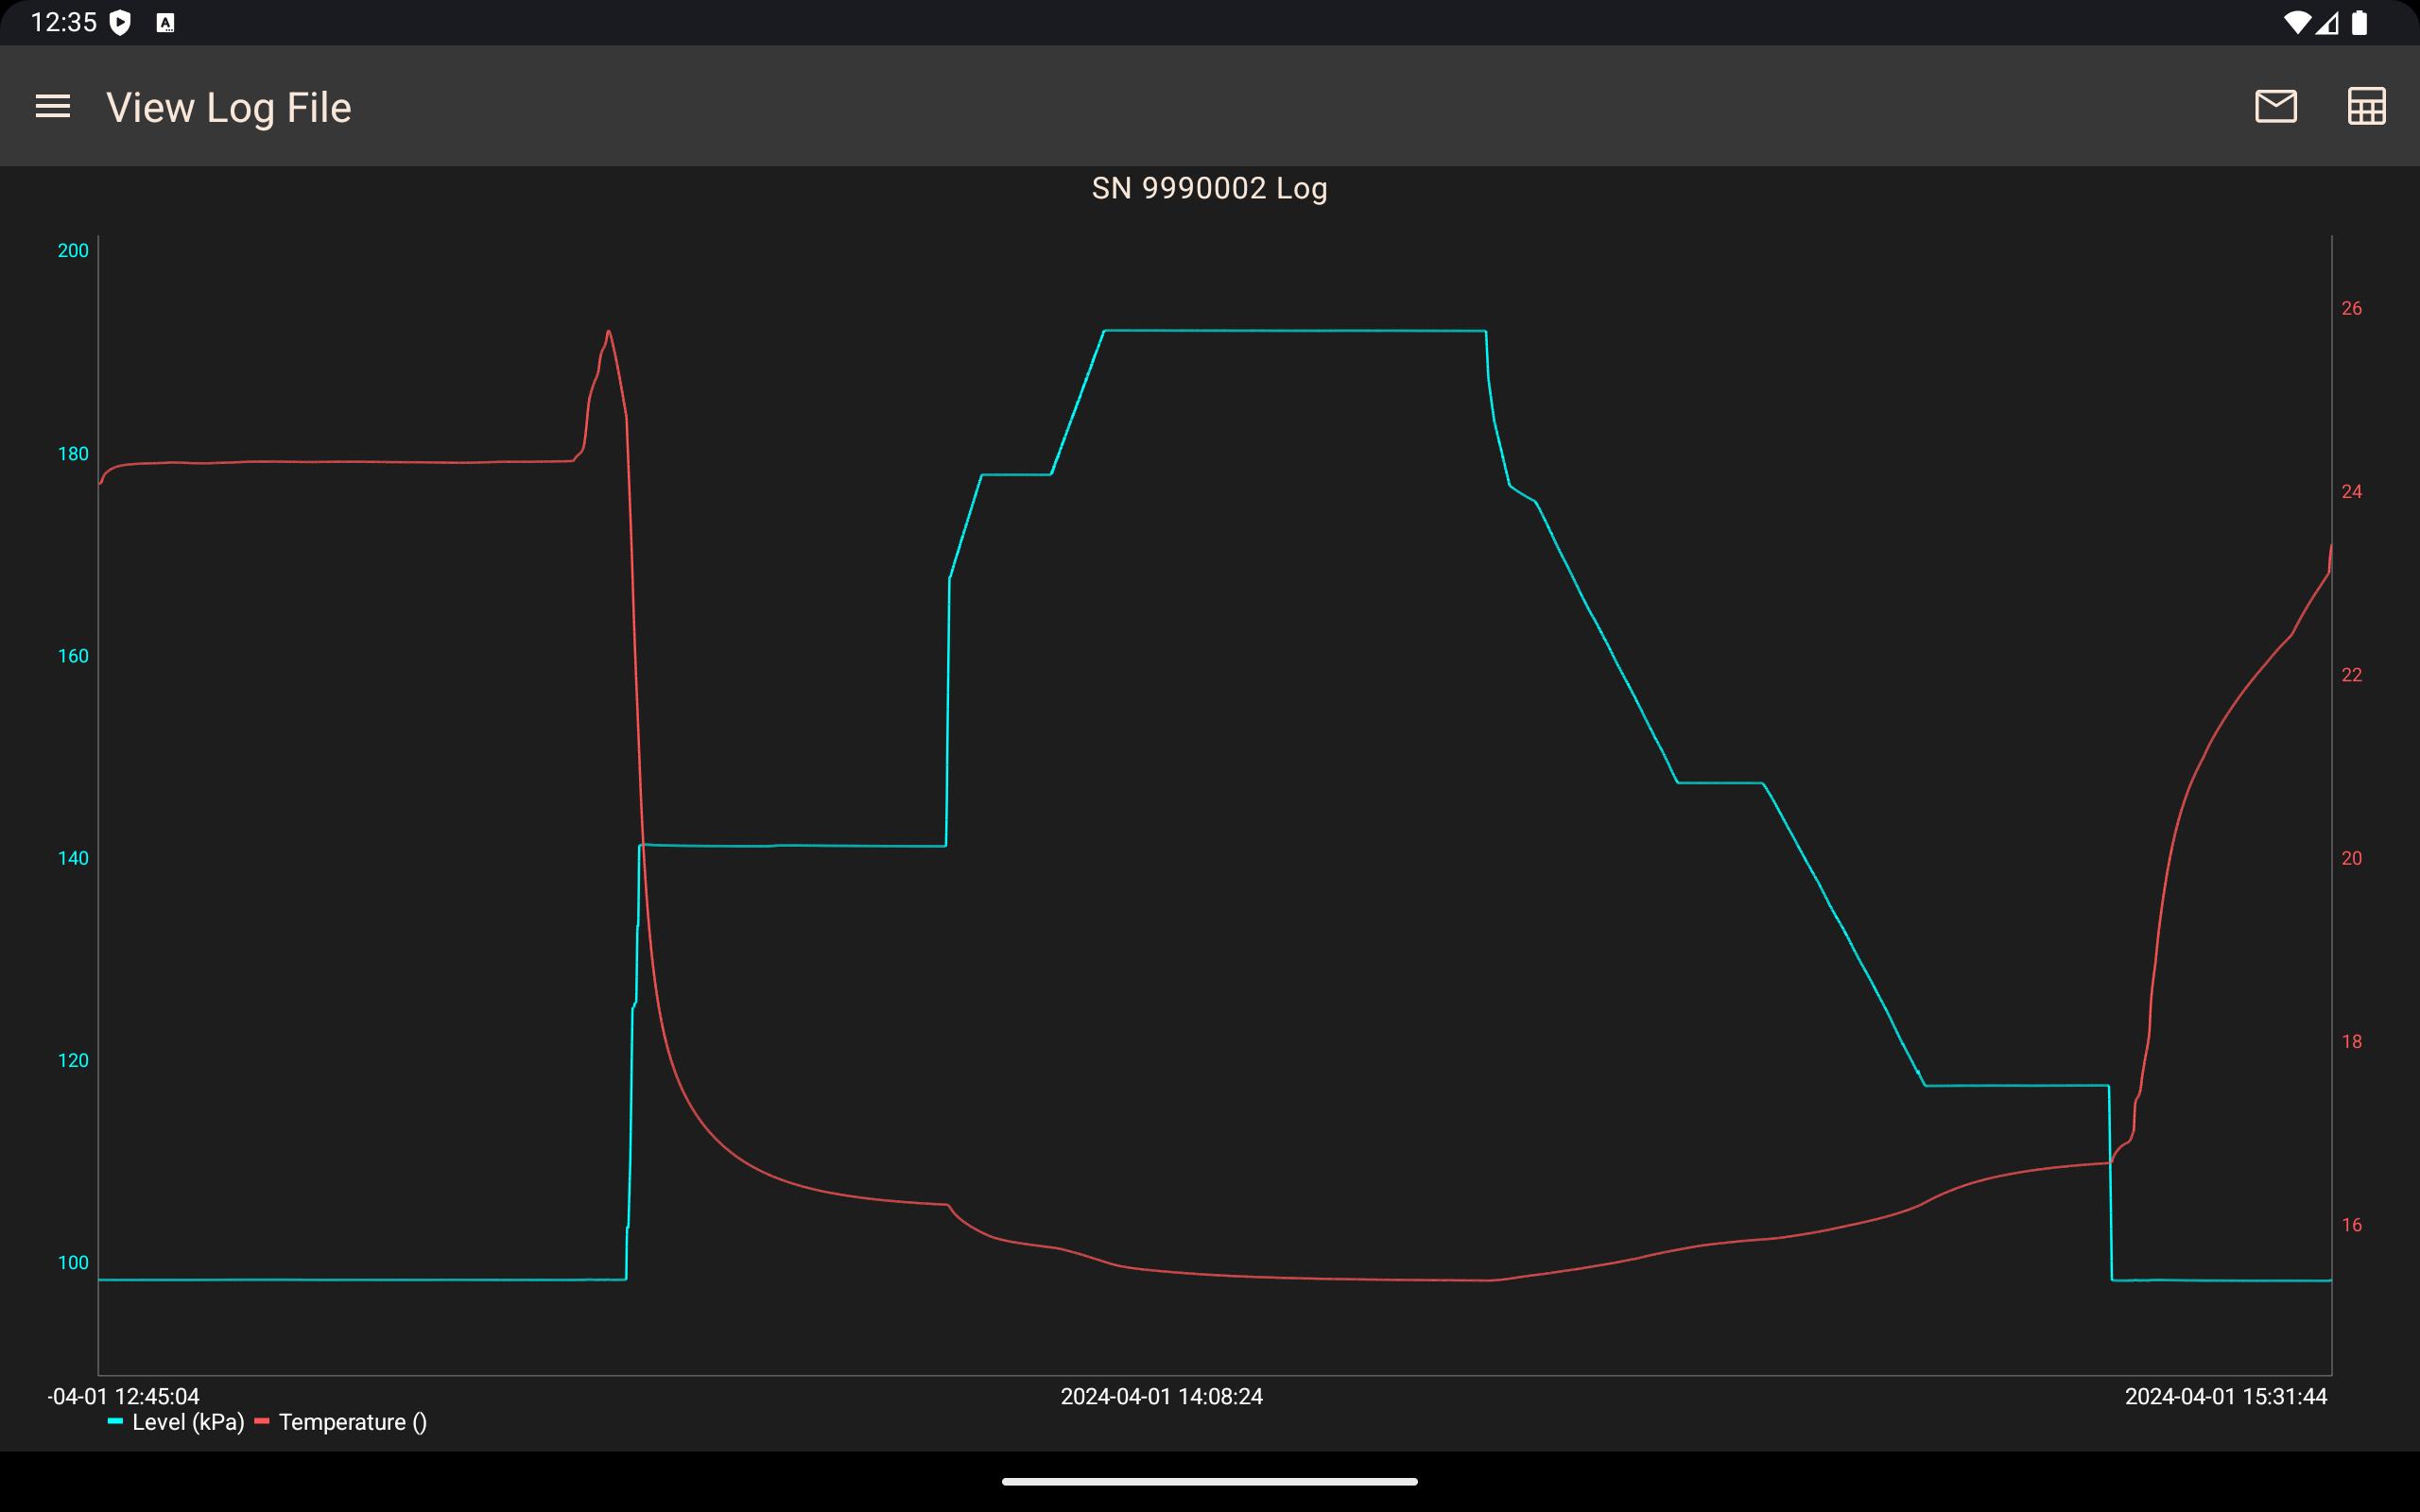Tap the 140 label on the level axis

[x=73, y=858]
